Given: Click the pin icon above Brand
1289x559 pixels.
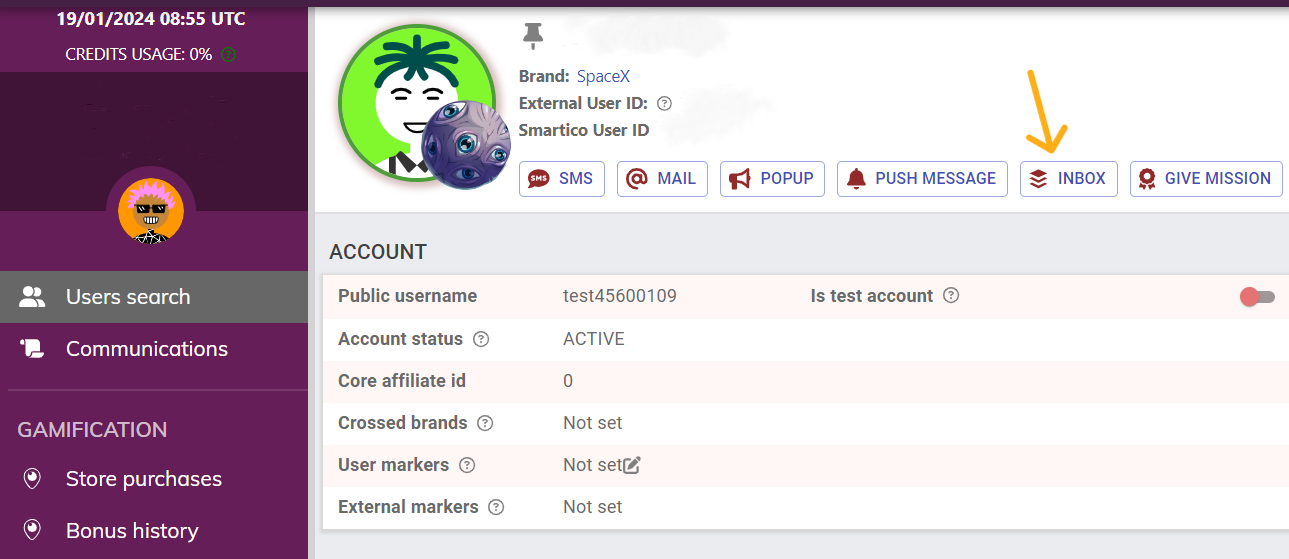Looking at the screenshot, I should click(x=532, y=37).
